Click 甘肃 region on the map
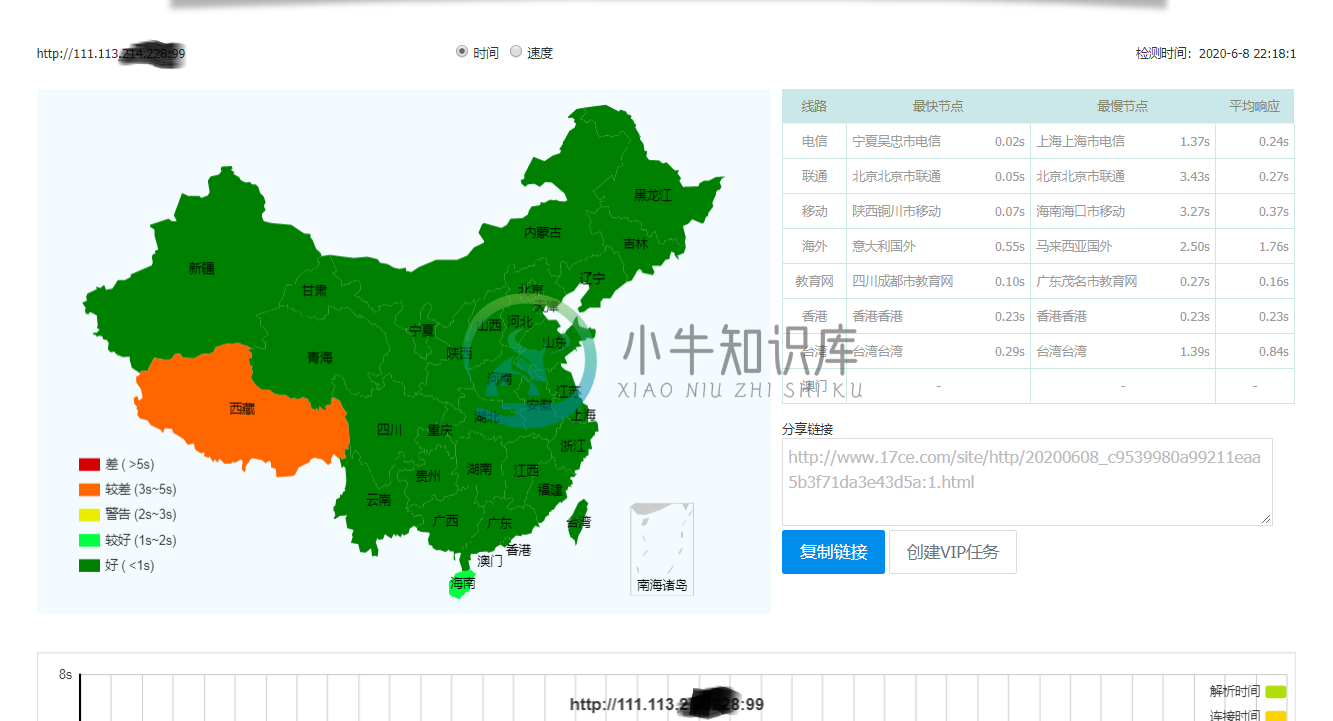Image resolution: width=1333 pixels, height=721 pixels. [x=314, y=290]
